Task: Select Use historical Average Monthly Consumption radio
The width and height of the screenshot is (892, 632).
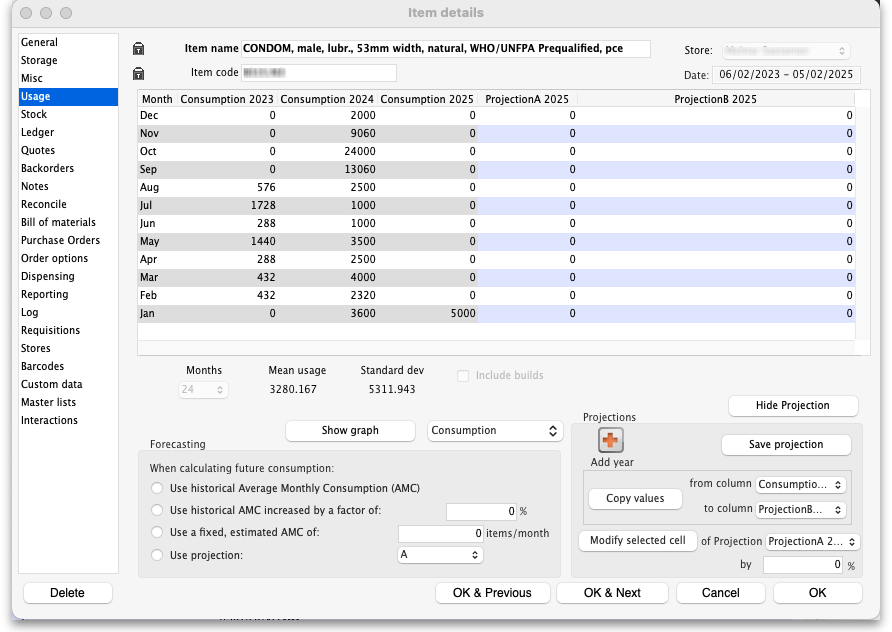Action: [x=156, y=488]
